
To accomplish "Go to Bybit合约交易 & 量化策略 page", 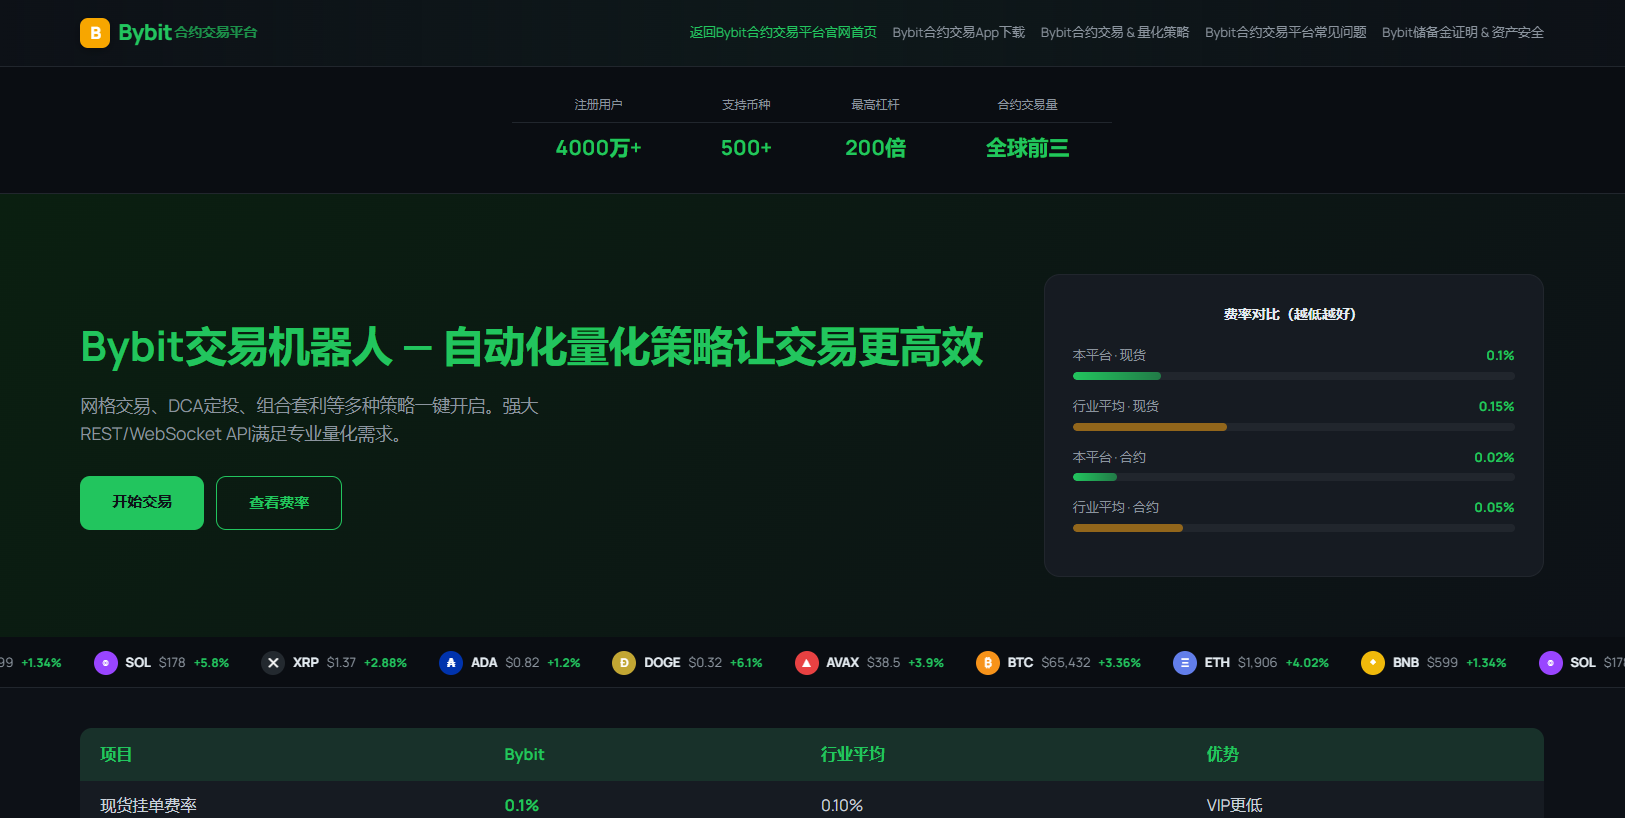I will (1115, 33).
